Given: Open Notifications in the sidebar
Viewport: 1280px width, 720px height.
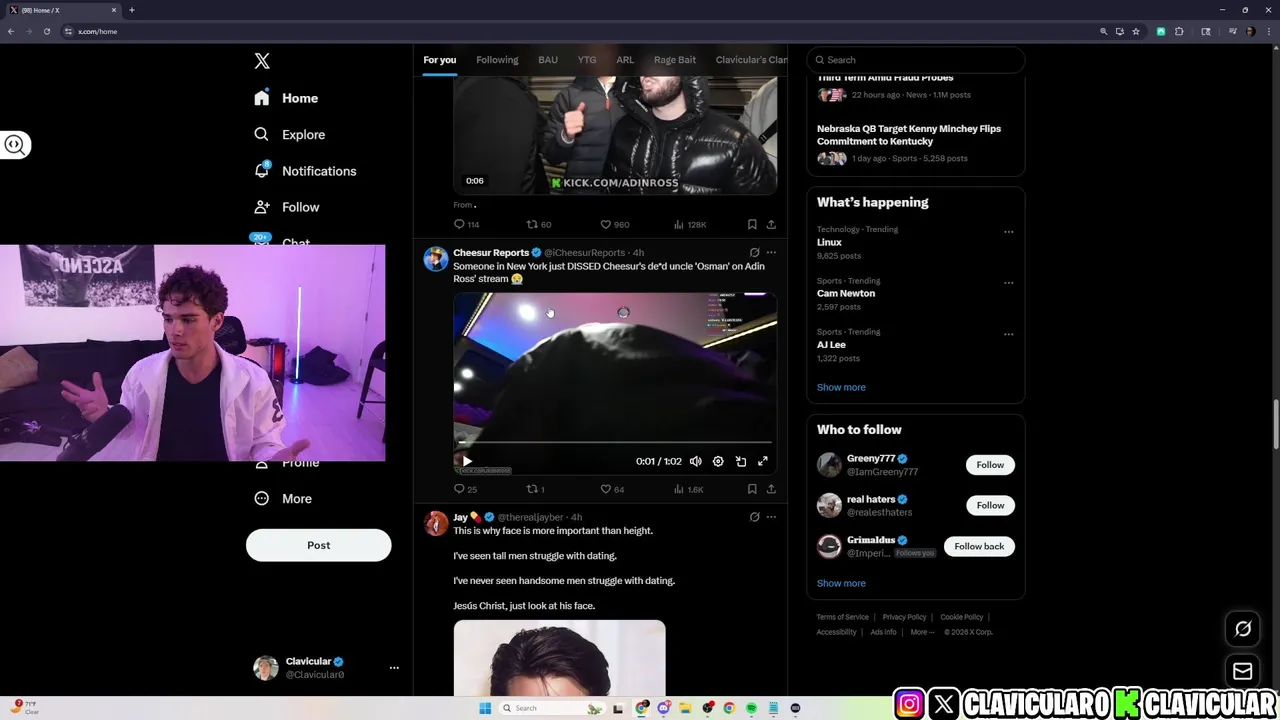Looking at the screenshot, I should pyautogui.click(x=305, y=171).
